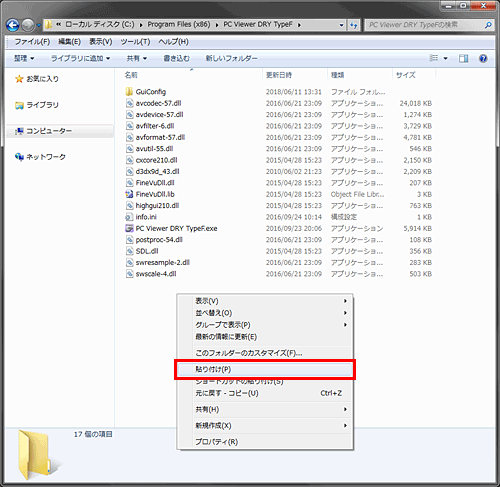Click the refresh icon beside address bar
Screen dimensions: 500x487
coord(354,25)
